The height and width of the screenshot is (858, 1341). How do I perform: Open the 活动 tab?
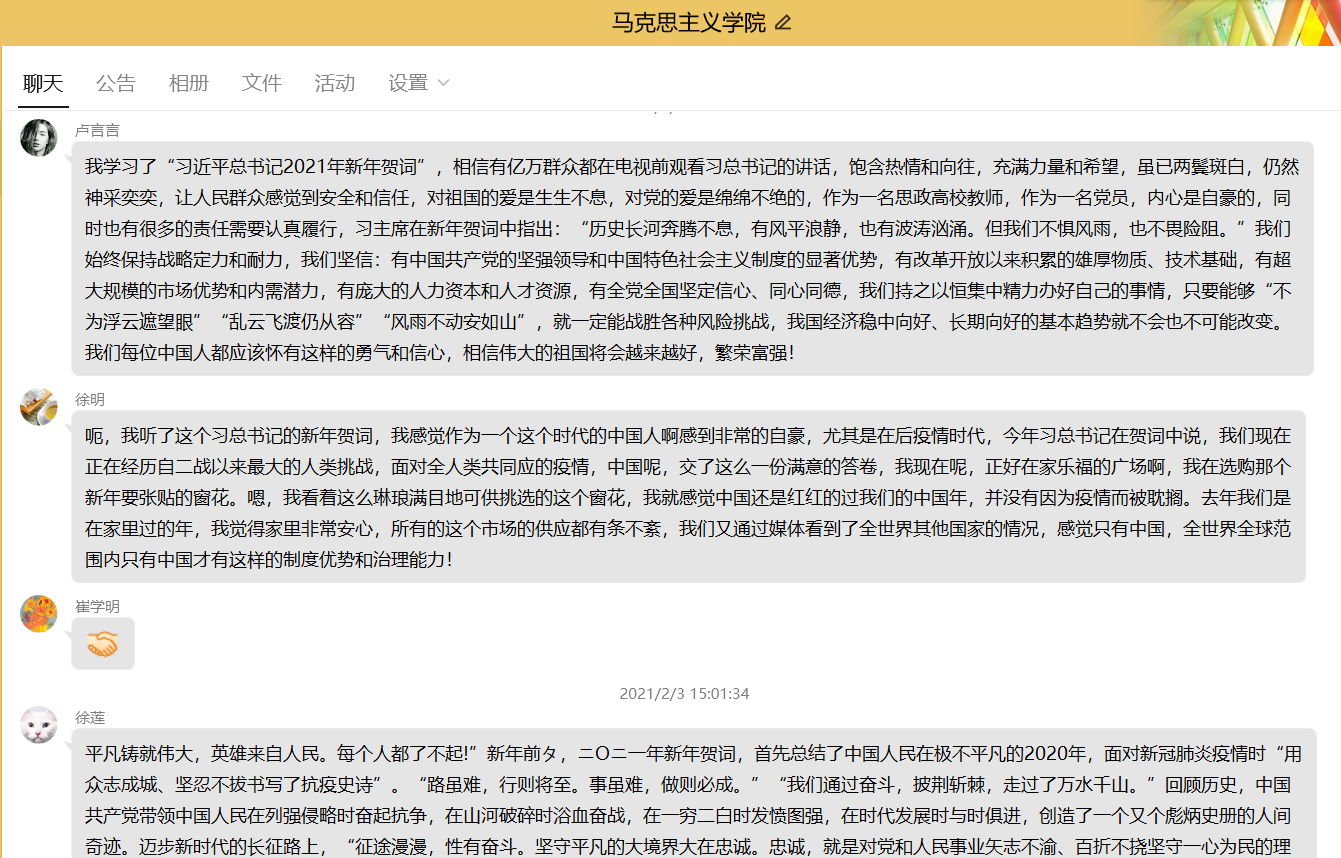pos(335,83)
